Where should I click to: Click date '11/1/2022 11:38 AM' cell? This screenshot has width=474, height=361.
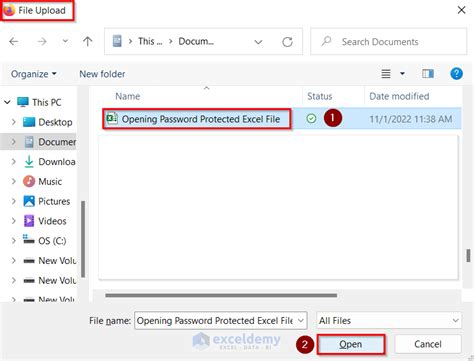point(411,119)
